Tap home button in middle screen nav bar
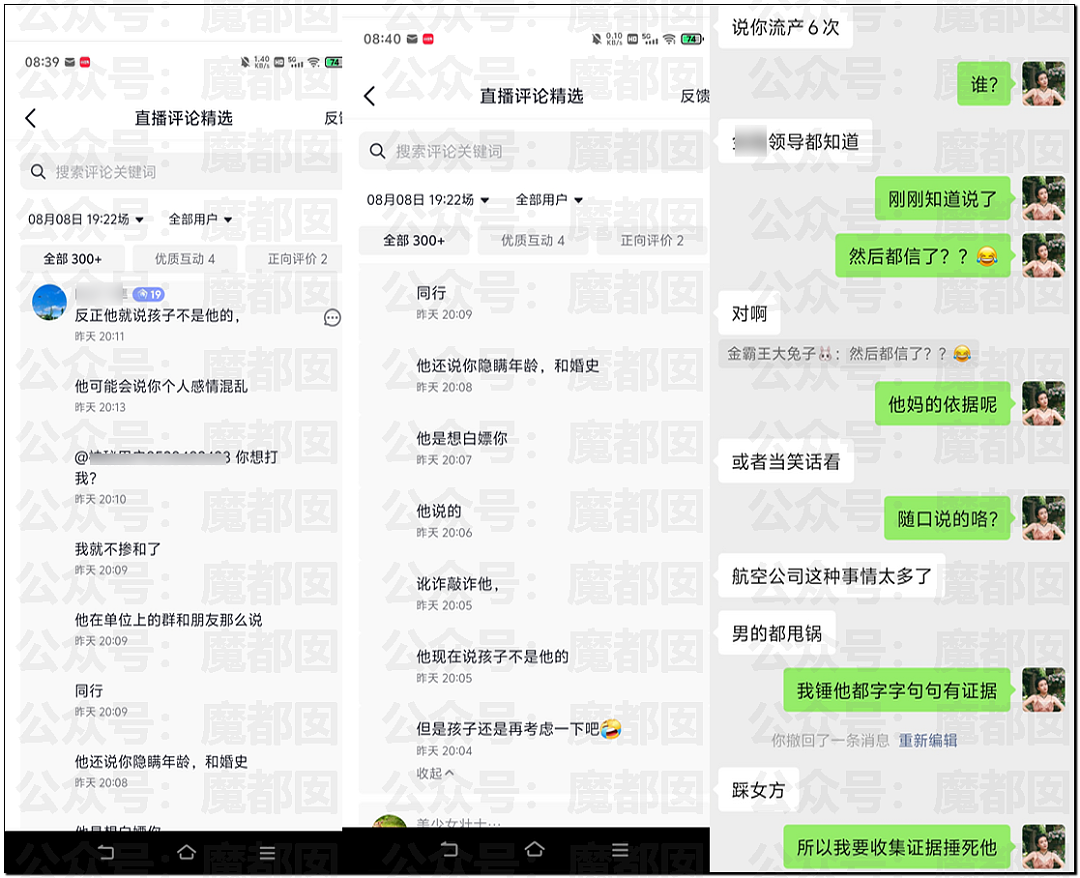 534,849
